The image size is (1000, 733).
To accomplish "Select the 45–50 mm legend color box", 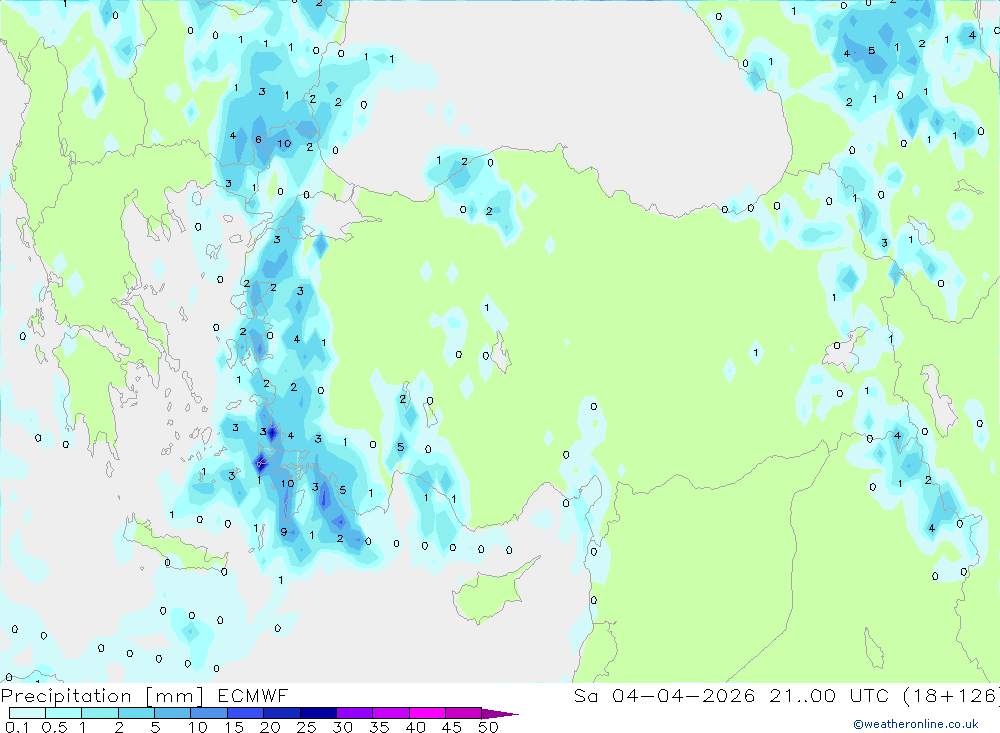I will 464,713.
